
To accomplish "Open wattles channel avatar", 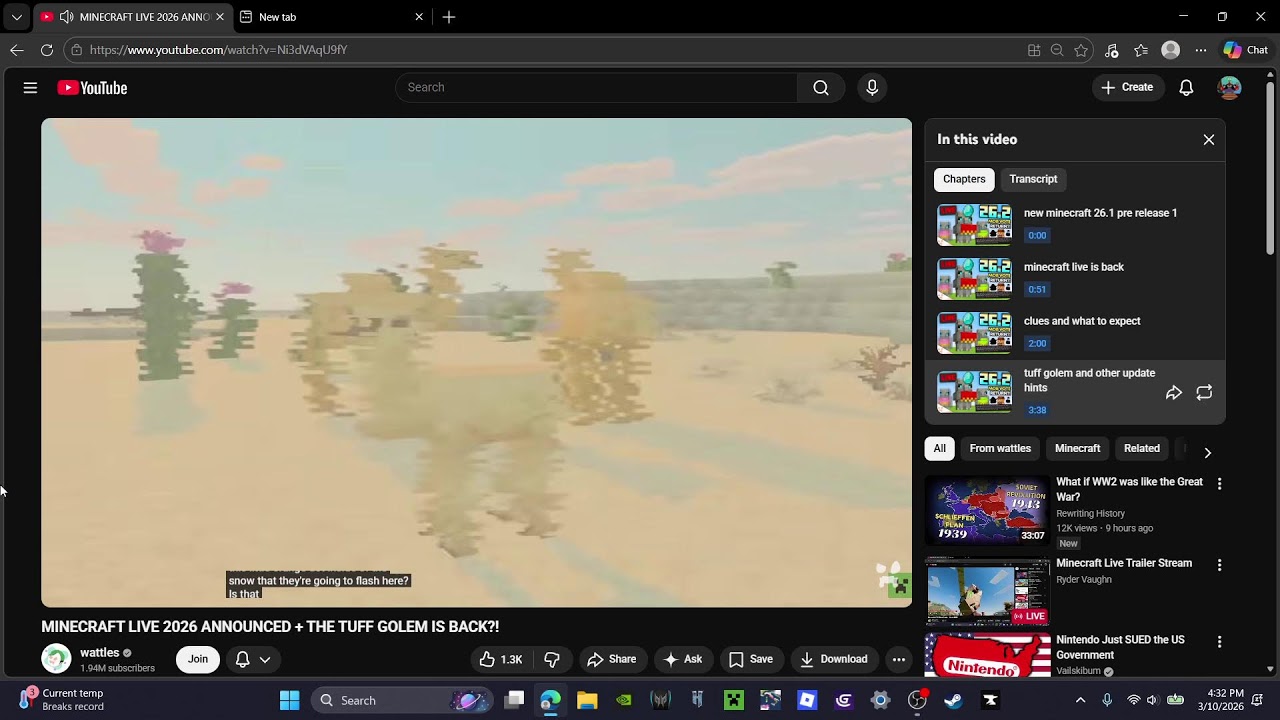I will coord(56,659).
